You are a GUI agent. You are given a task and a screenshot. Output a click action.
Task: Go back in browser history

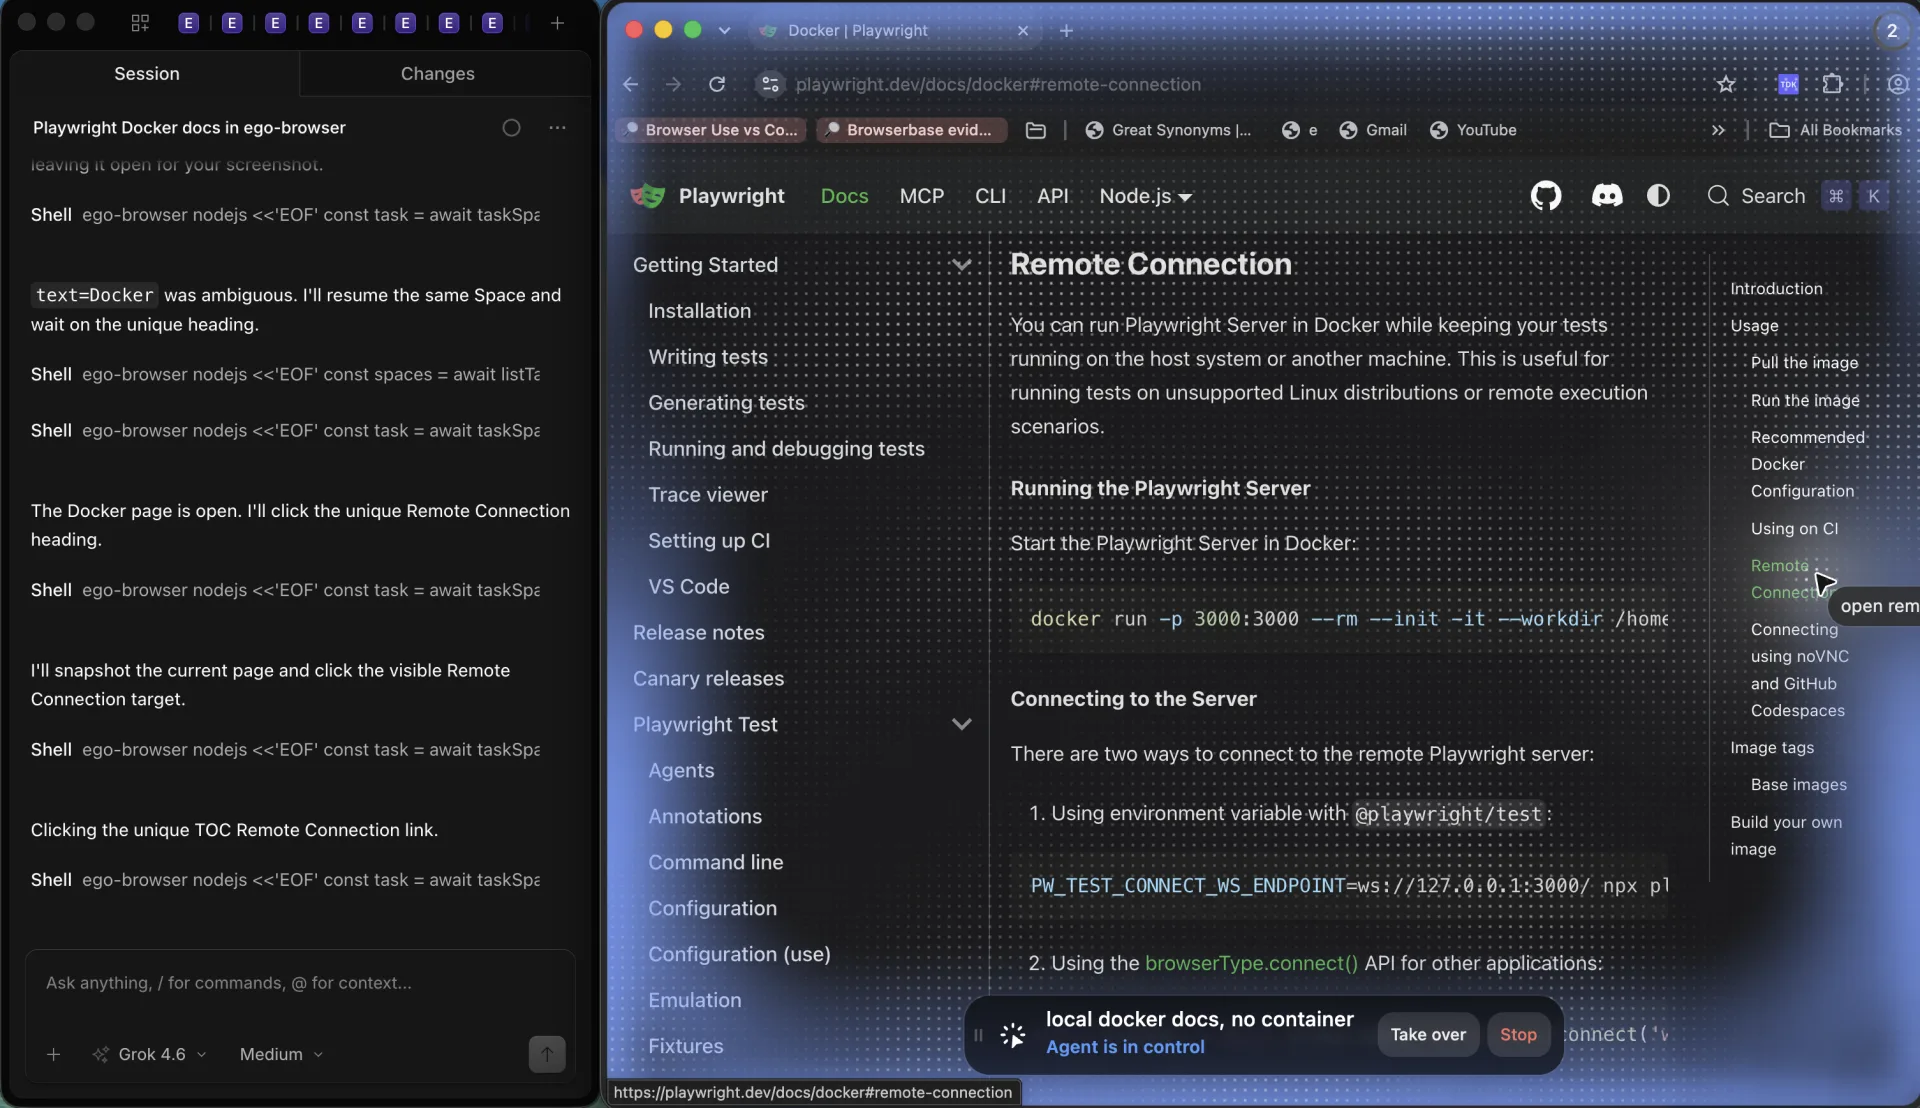pos(630,84)
